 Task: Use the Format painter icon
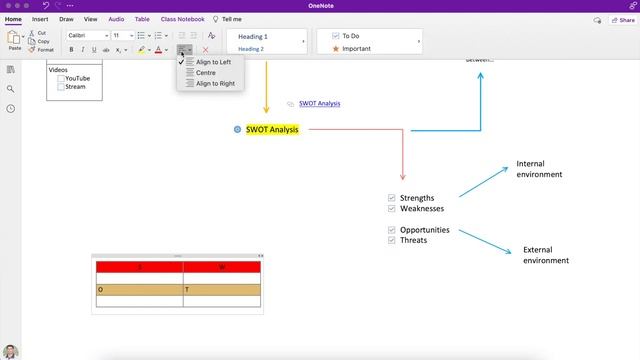(32, 50)
